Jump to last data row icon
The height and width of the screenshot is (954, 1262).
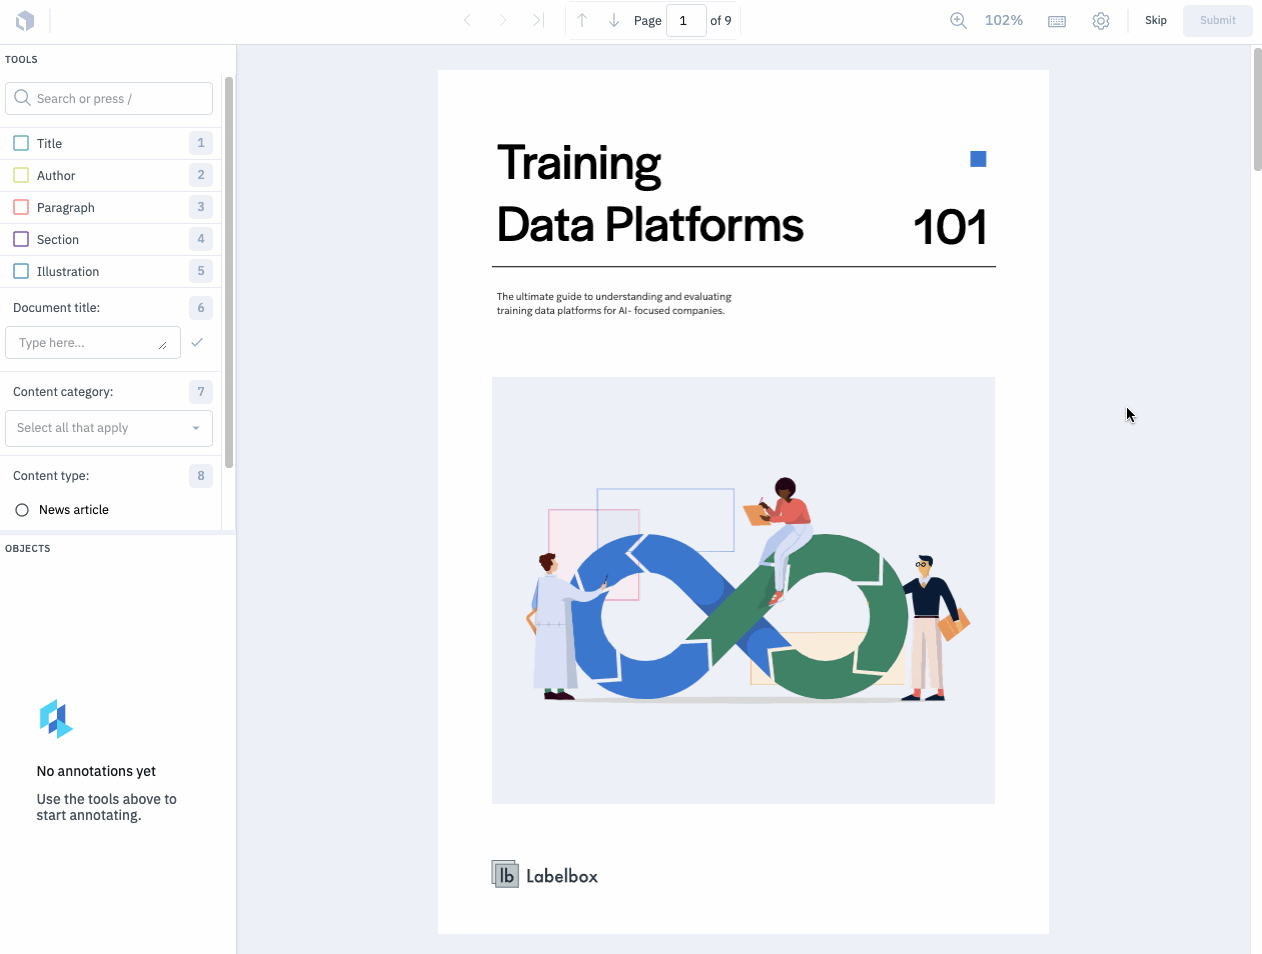pos(538,20)
